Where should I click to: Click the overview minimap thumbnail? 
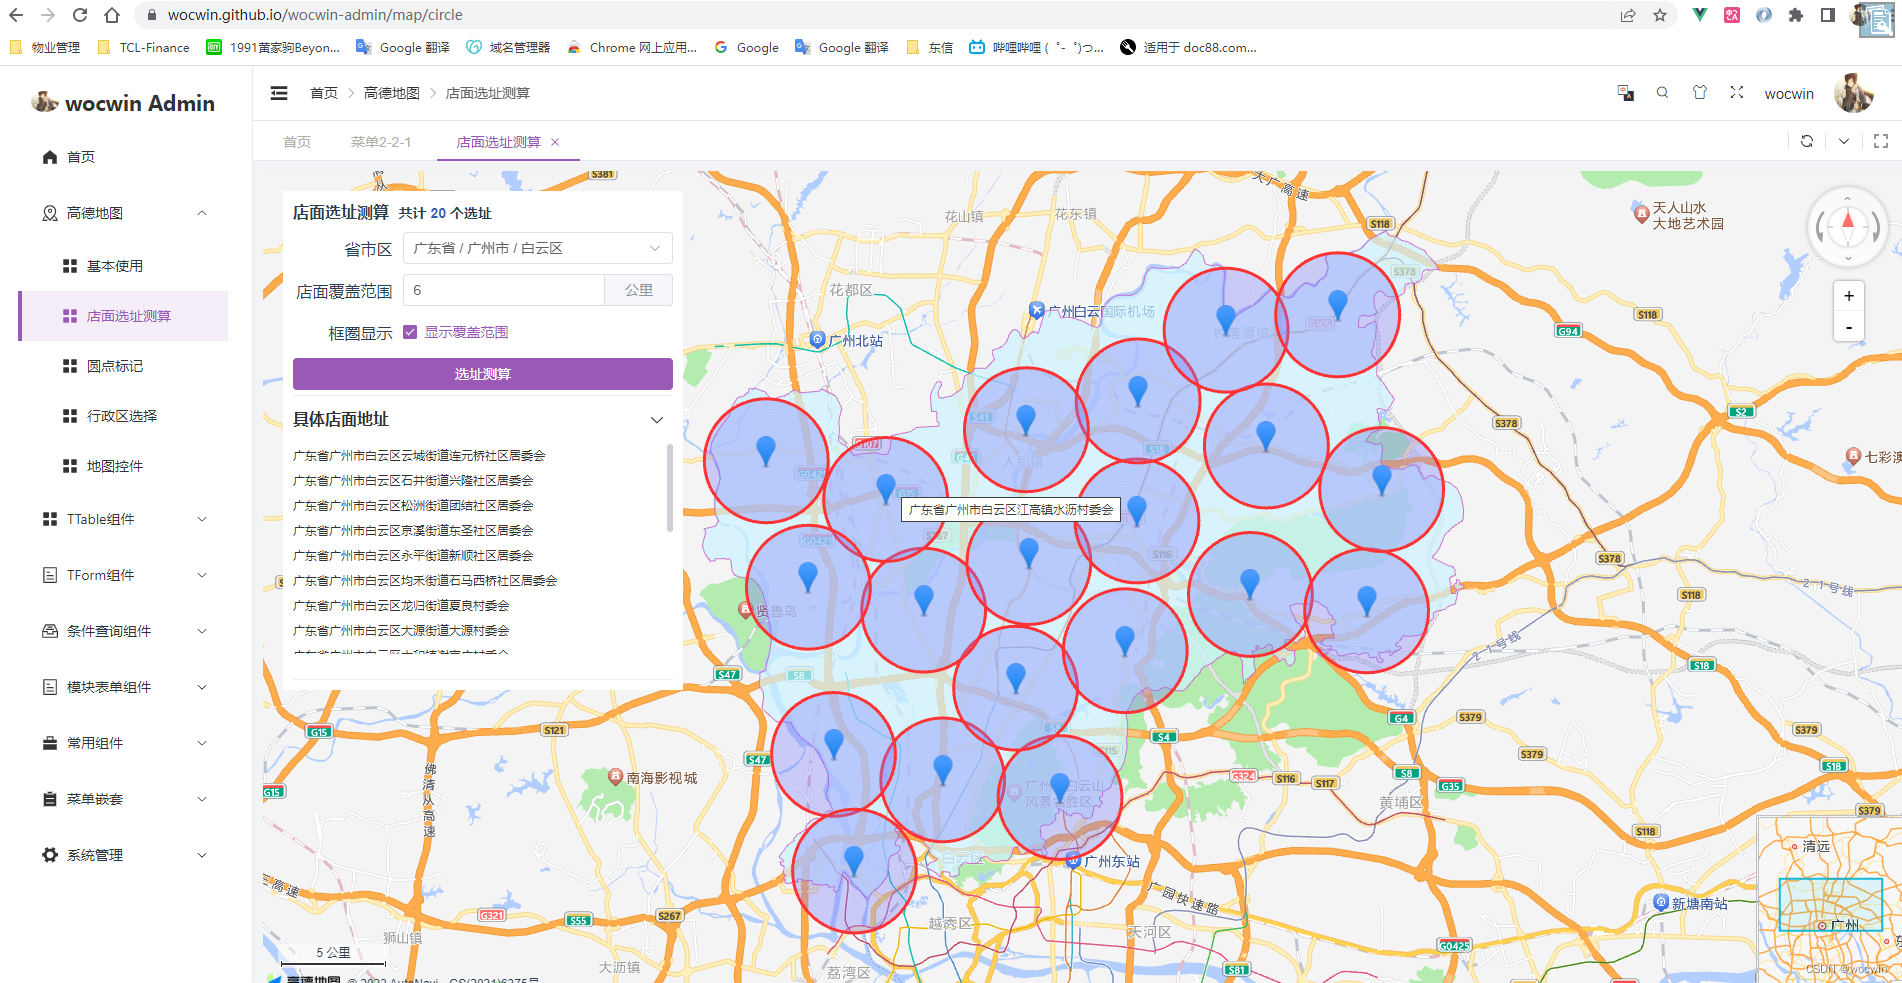1829,898
